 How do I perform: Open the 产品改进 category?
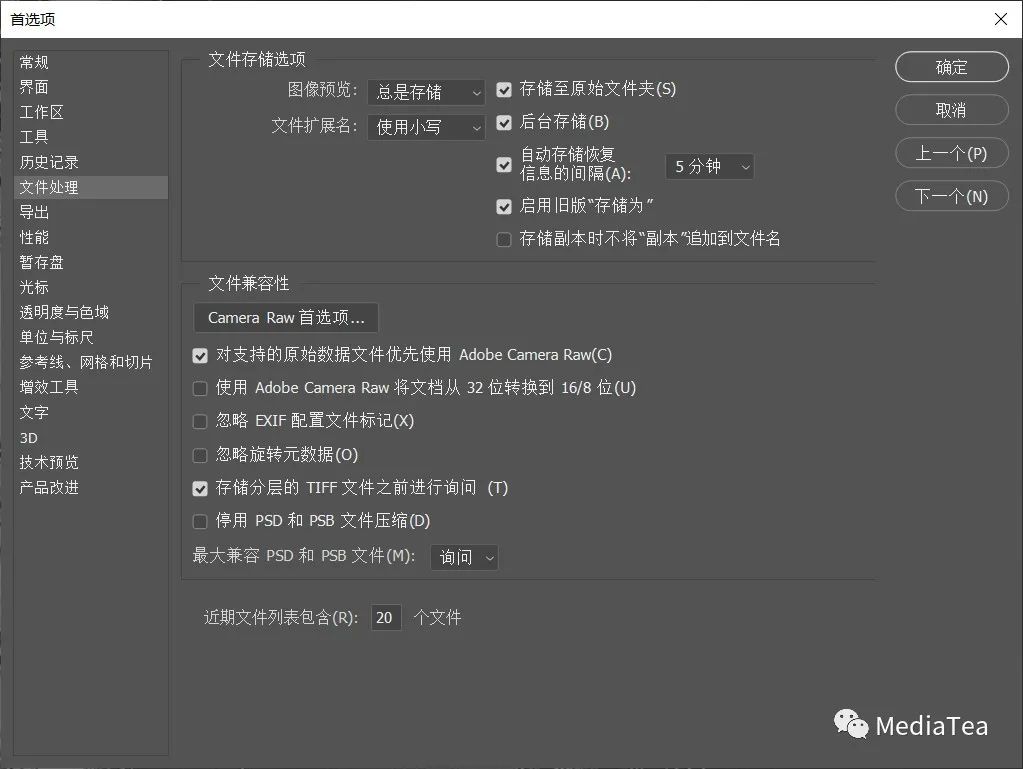pos(91,487)
